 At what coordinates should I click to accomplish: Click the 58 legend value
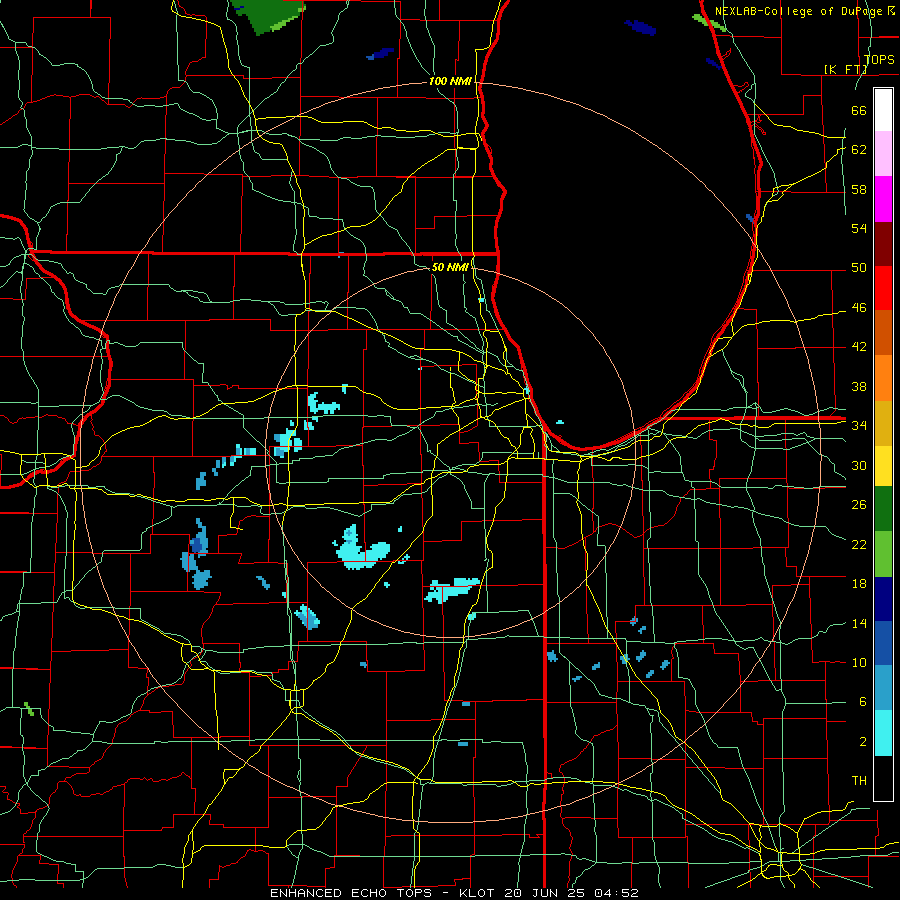pos(859,189)
